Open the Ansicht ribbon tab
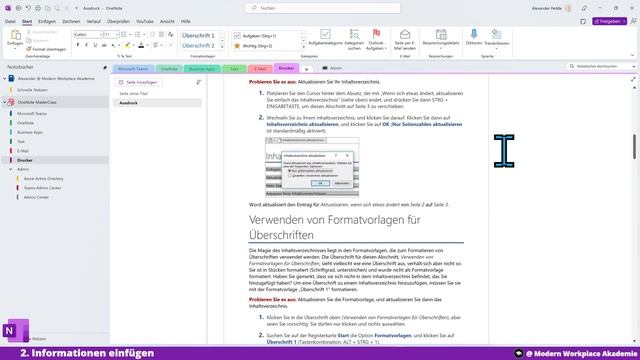The height and width of the screenshot is (360, 640). tap(167, 21)
